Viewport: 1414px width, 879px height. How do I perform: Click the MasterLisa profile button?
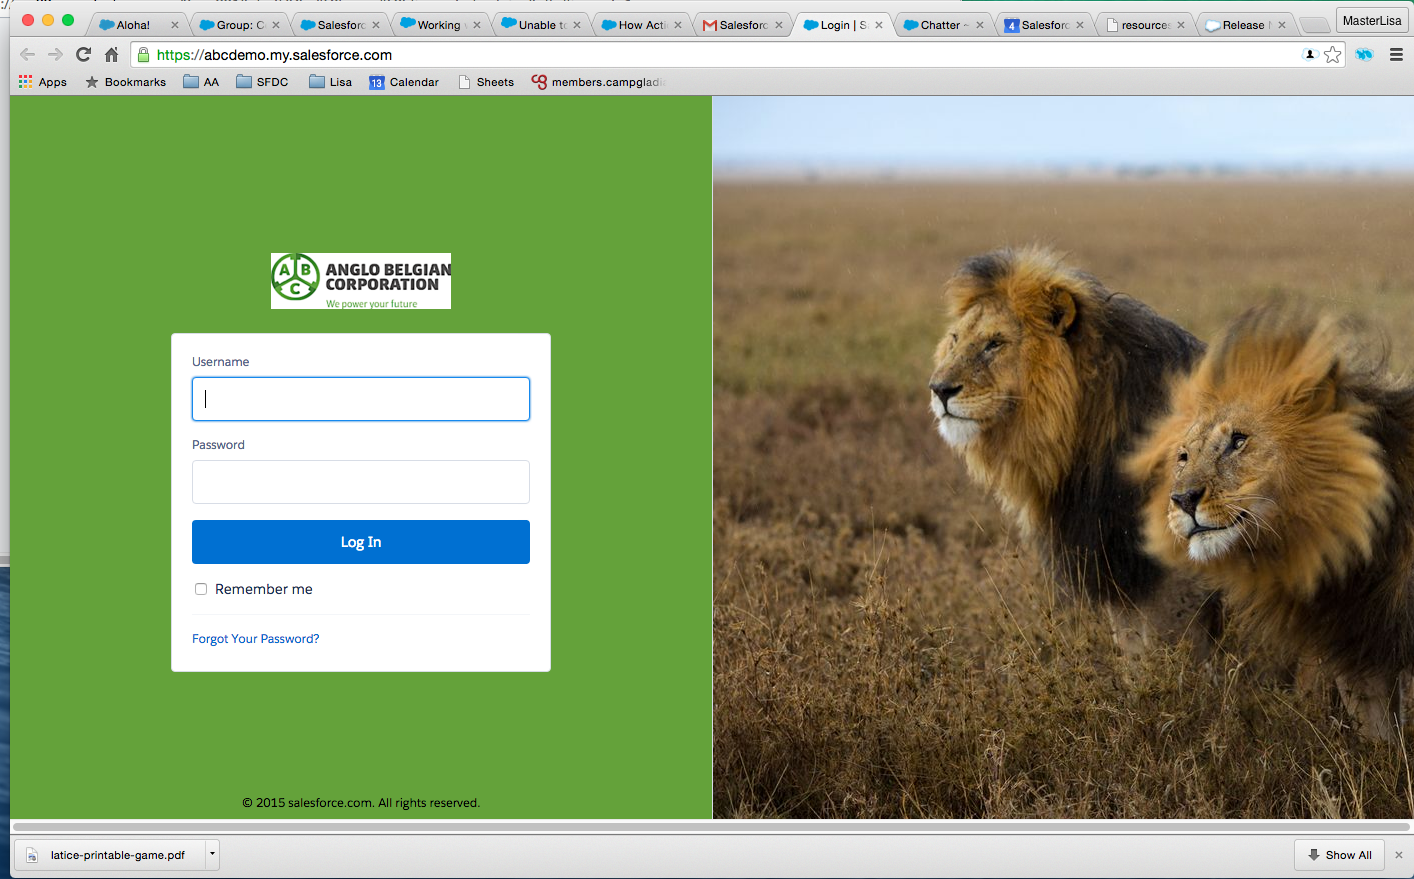click(1372, 20)
